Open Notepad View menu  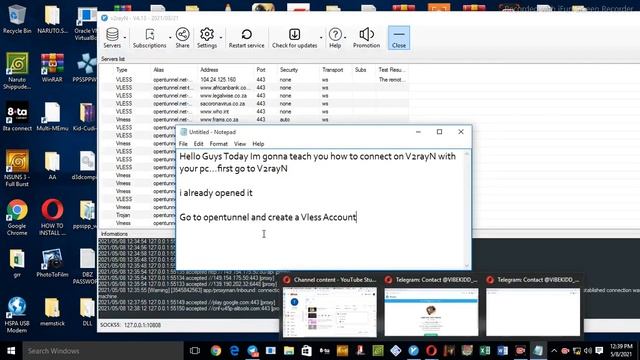[x=240, y=144]
